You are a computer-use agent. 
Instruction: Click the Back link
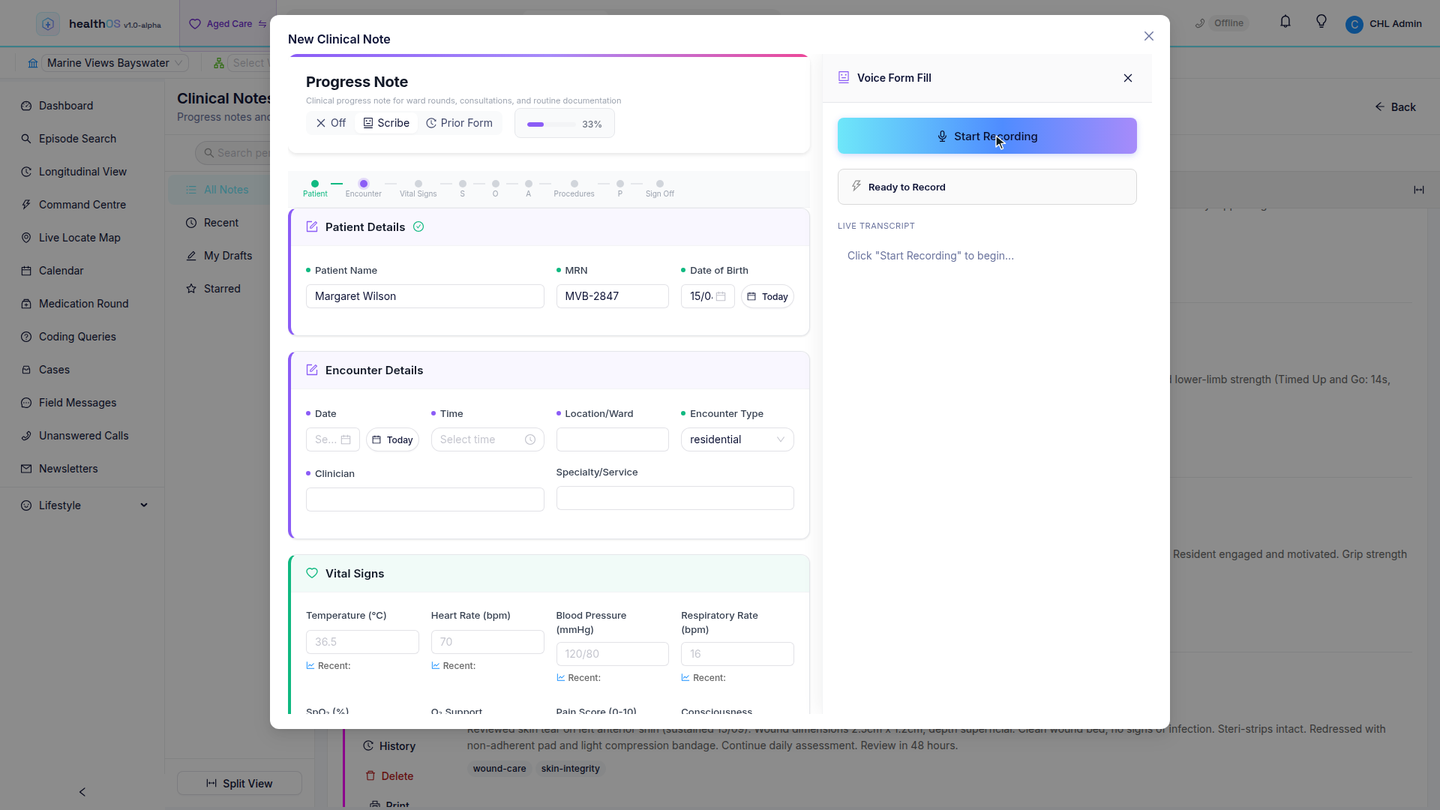click(1396, 107)
